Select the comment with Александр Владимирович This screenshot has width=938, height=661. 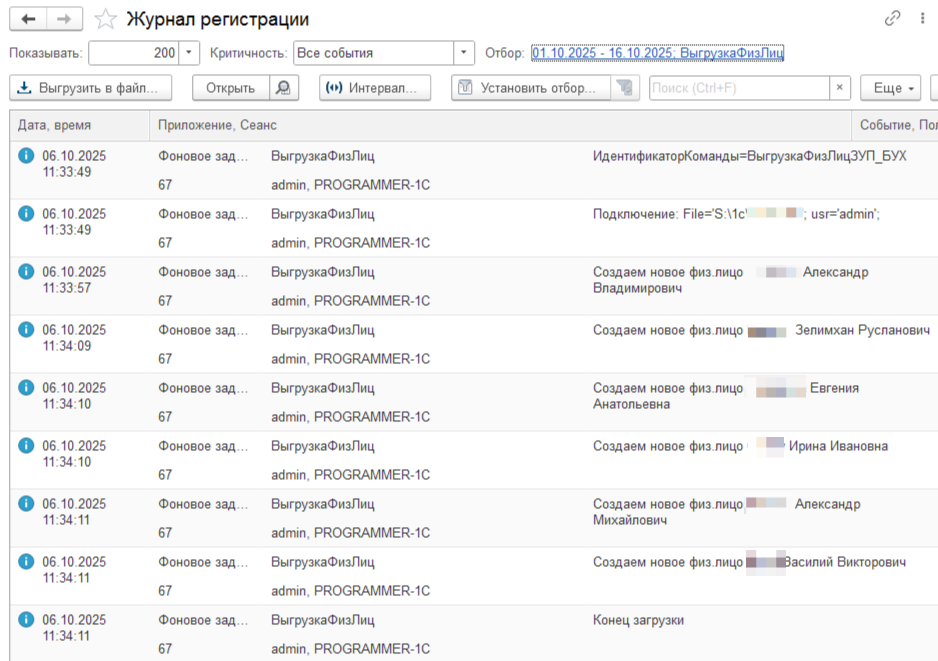click(730, 280)
